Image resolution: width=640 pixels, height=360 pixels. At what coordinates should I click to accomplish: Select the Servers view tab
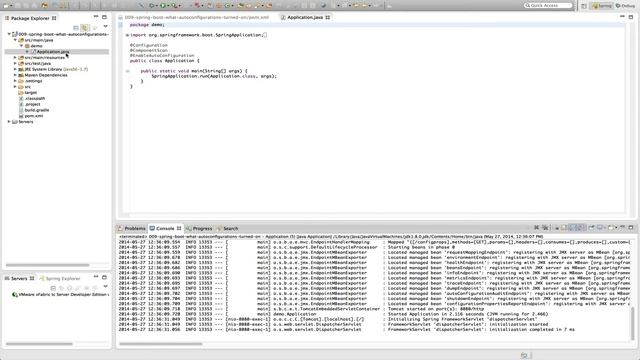(x=19, y=278)
